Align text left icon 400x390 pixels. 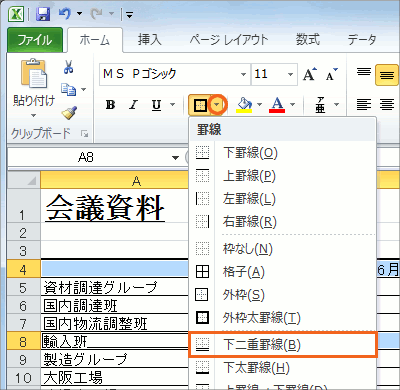(x=364, y=105)
